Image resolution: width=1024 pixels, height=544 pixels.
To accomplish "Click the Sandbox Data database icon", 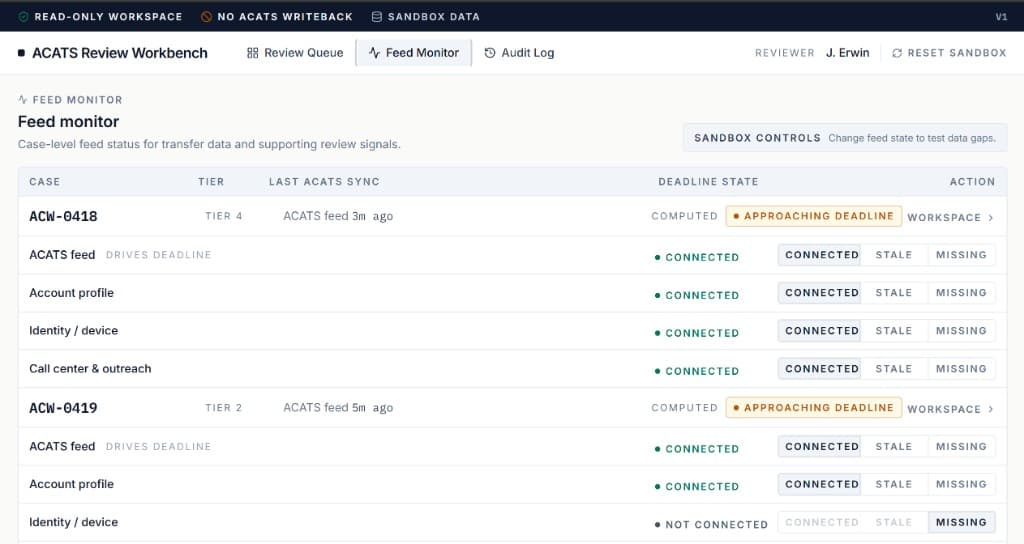I will click(x=377, y=16).
